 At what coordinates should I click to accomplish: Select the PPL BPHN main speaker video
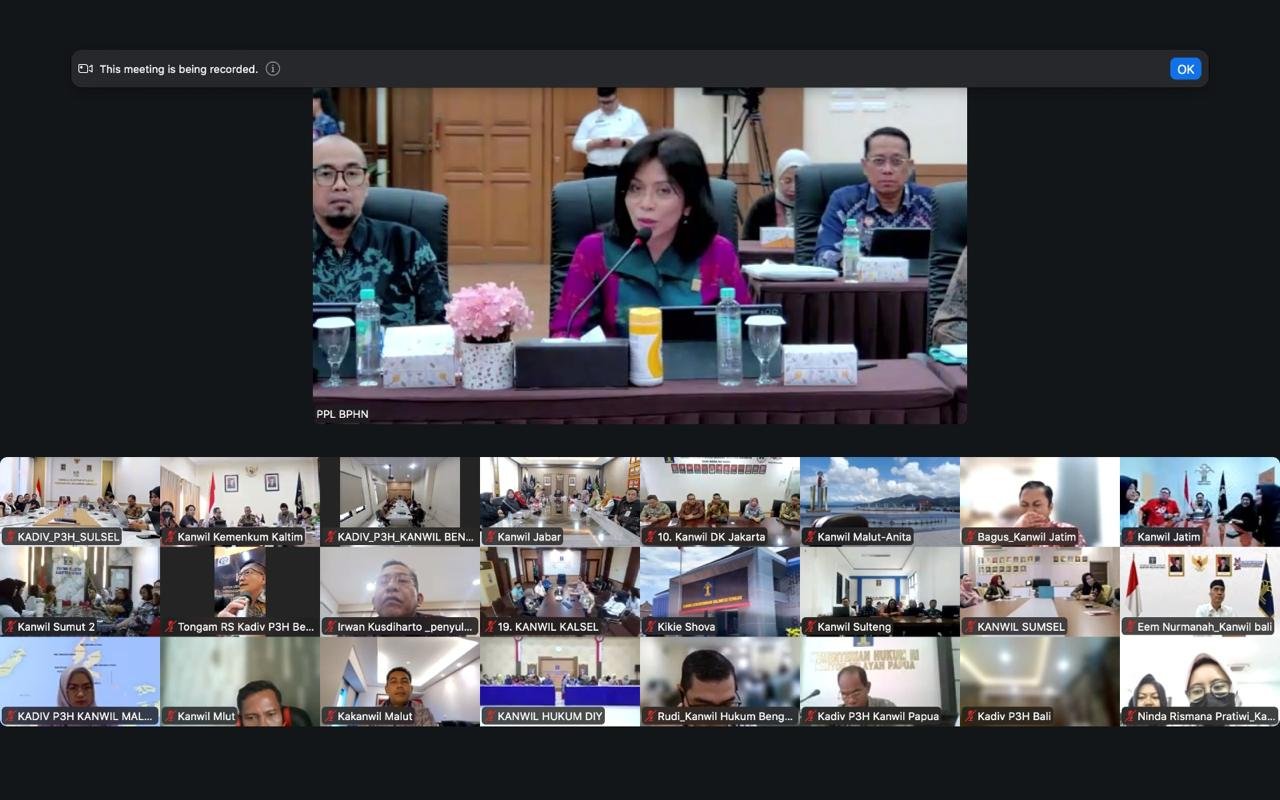point(640,255)
